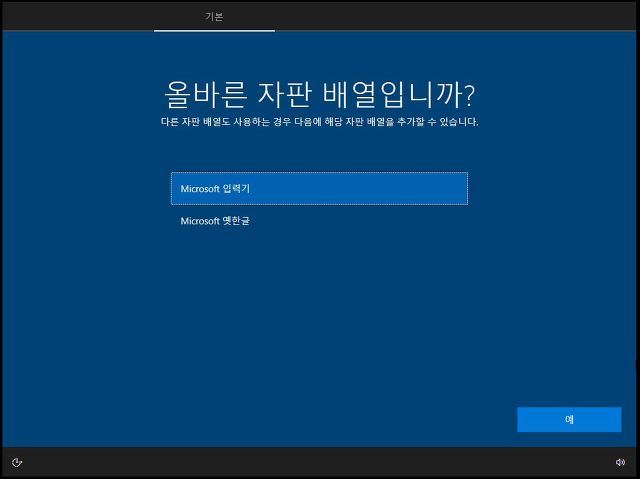Click the heading 올바른 자판 배열입니까?

click(x=319, y=94)
